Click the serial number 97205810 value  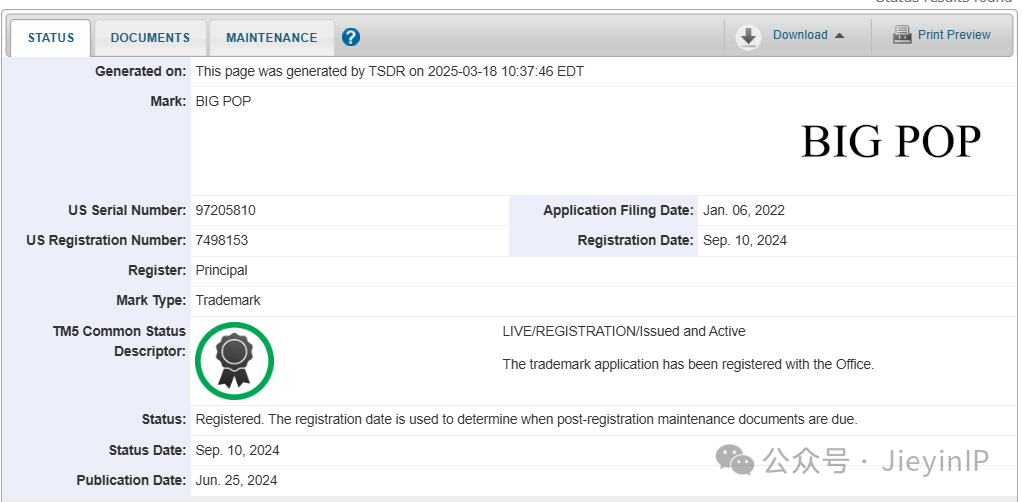pos(226,211)
